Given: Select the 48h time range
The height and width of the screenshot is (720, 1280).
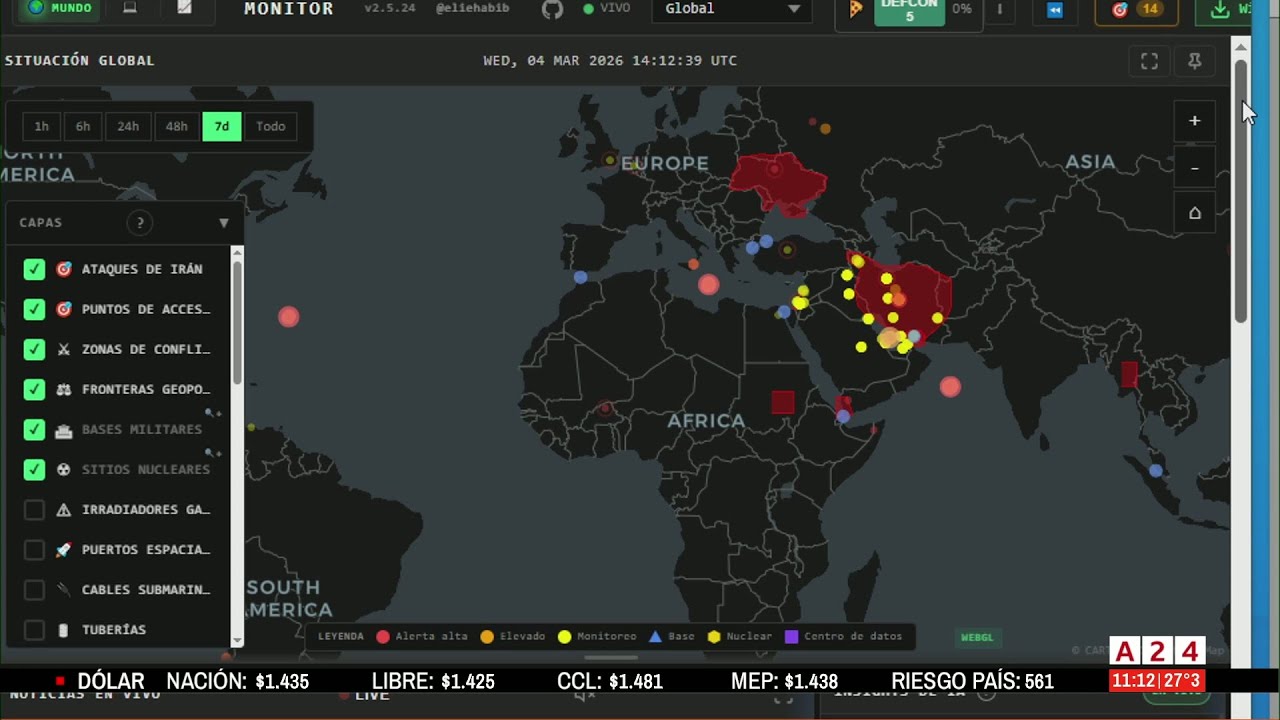Looking at the screenshot, I should [176, 126].
